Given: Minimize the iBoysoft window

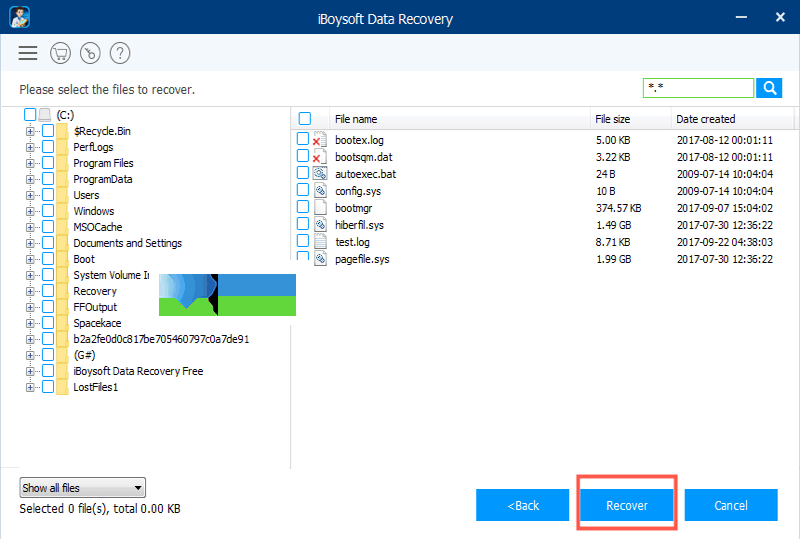Looking at the screenshot, I should pos(741,17).
